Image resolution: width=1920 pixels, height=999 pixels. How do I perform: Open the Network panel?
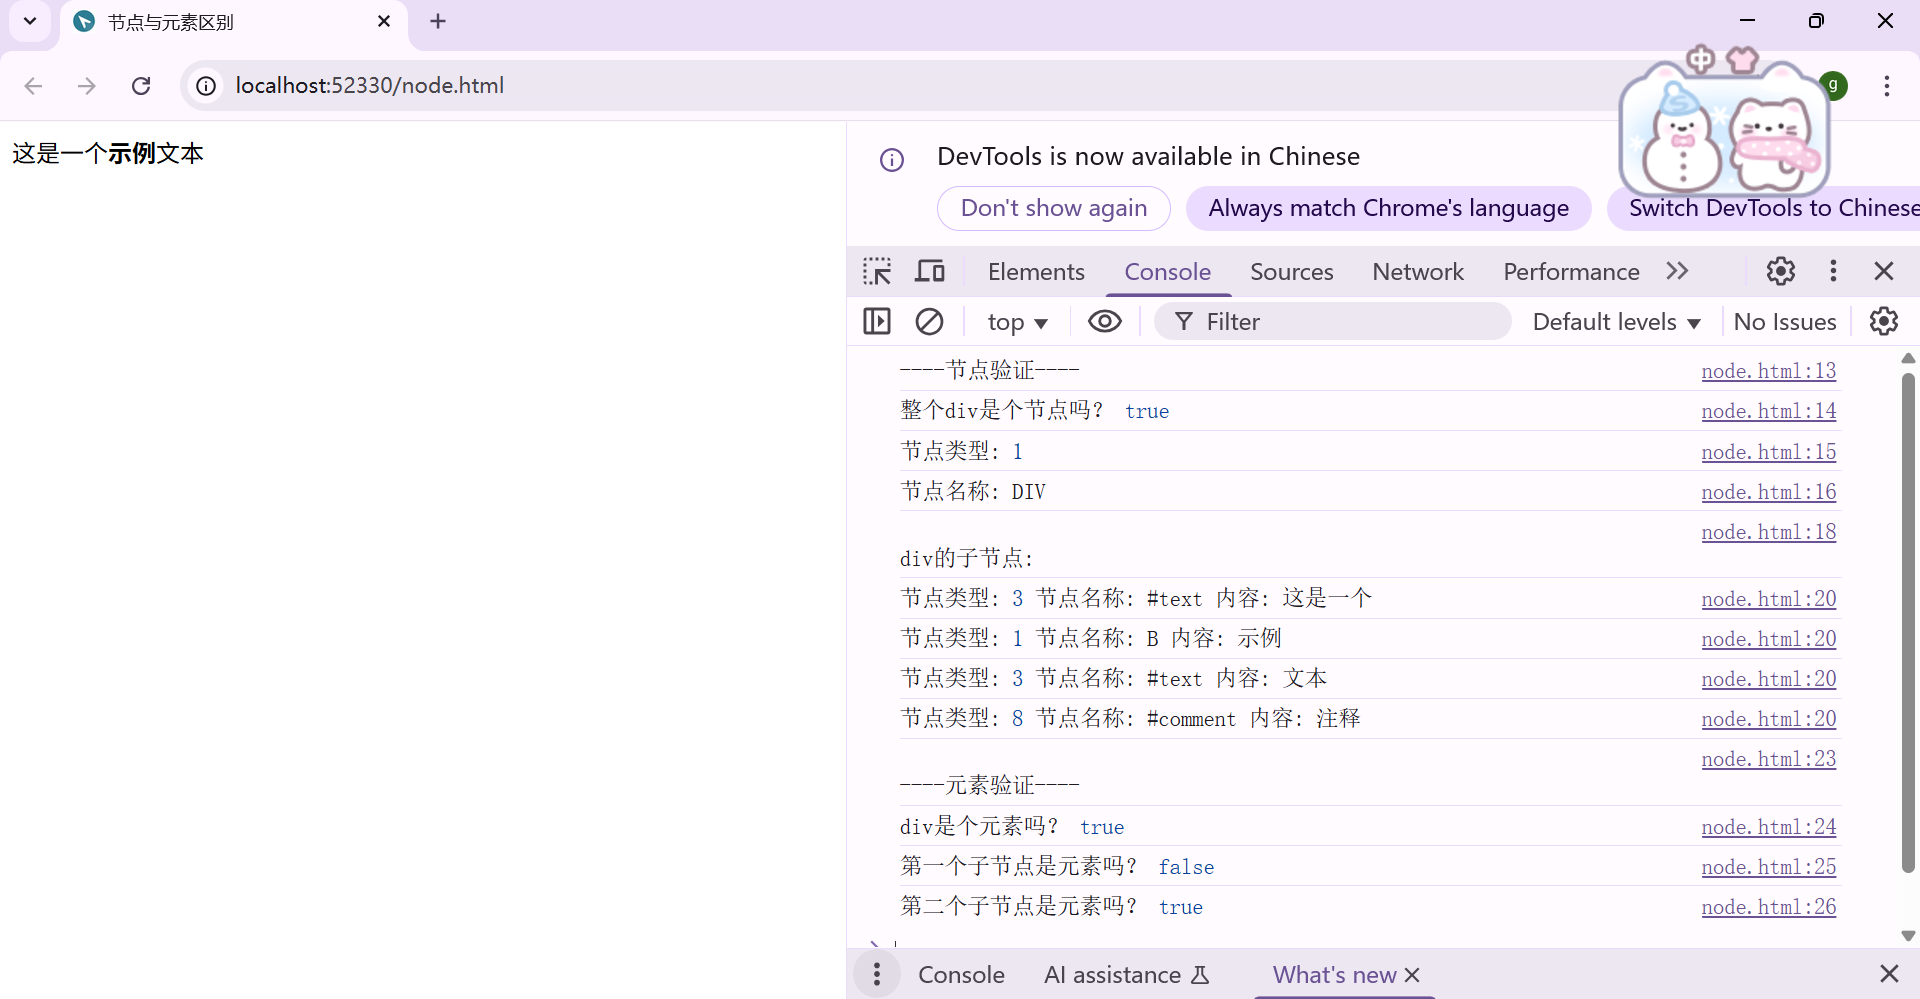coord(1419,271)
